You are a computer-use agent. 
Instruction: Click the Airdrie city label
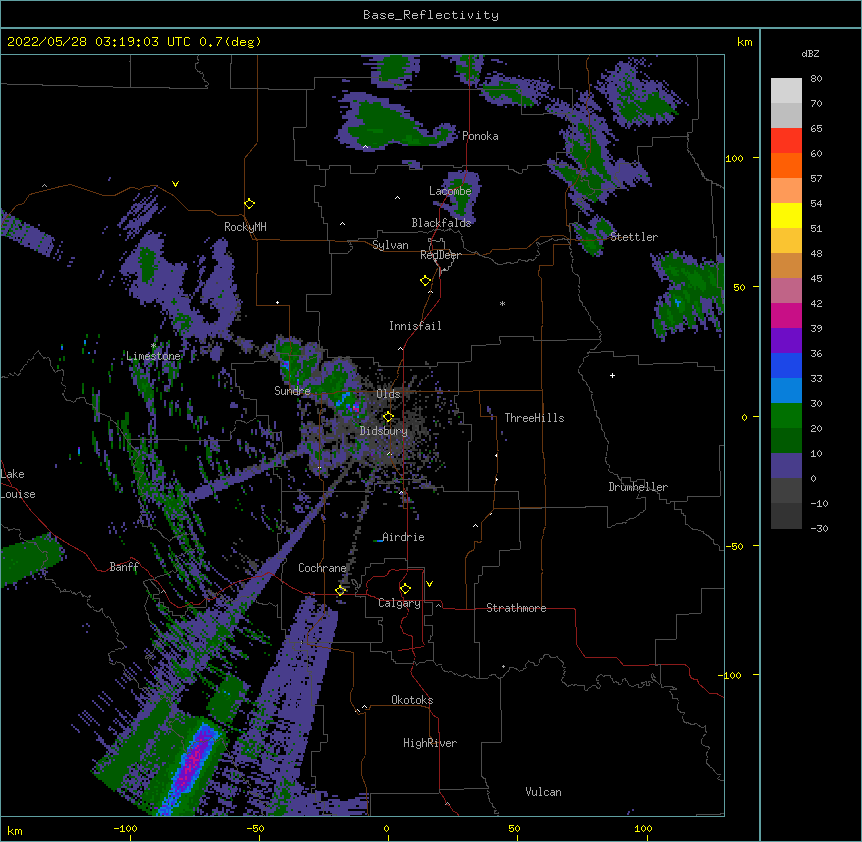coord(403,537)
